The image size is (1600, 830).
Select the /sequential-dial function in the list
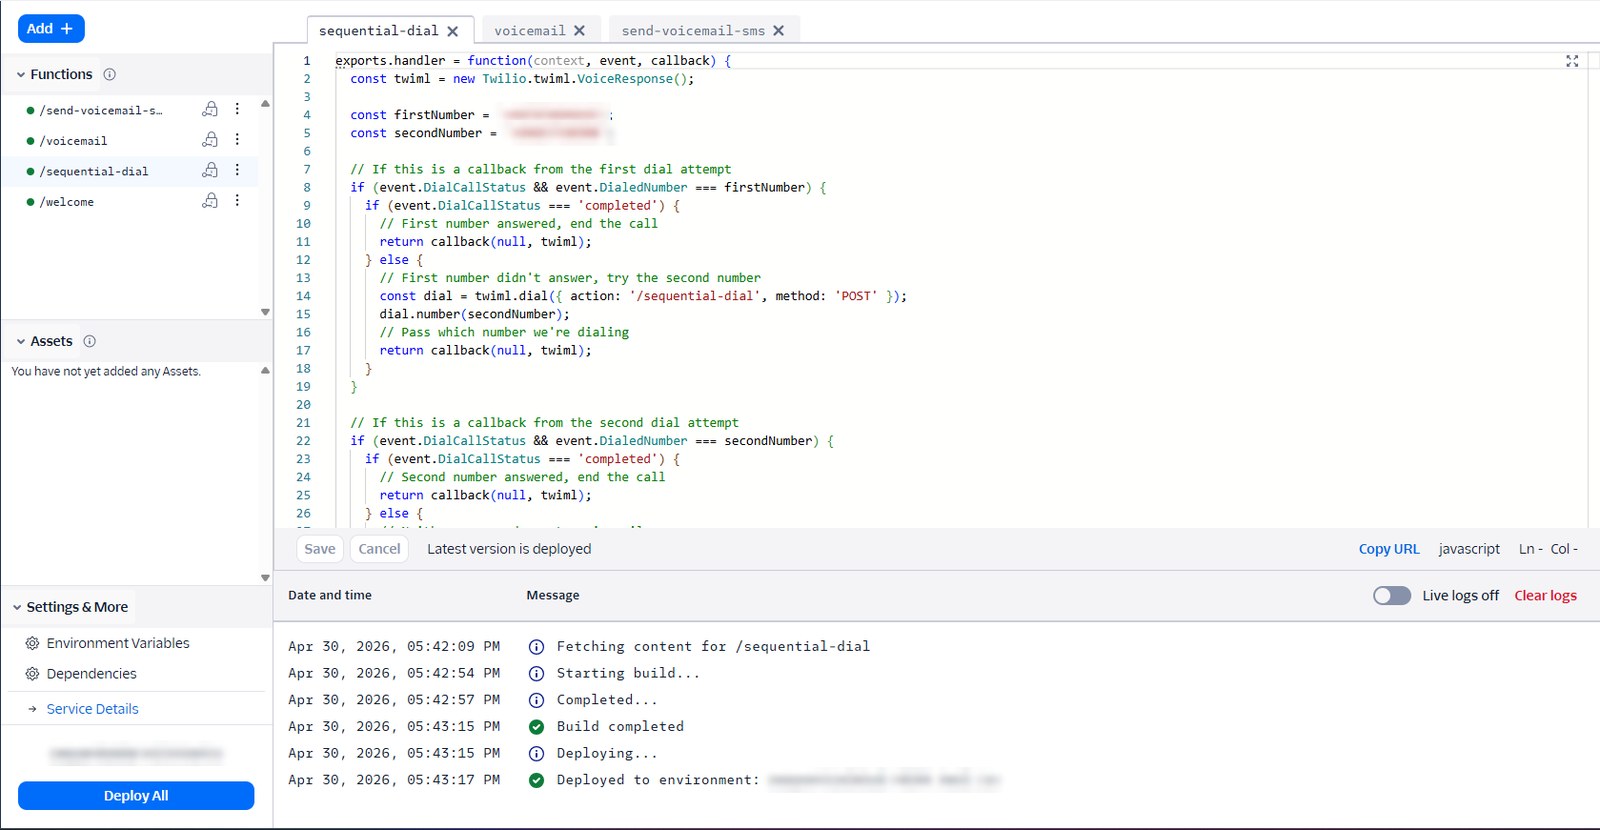tap(94, 171)
